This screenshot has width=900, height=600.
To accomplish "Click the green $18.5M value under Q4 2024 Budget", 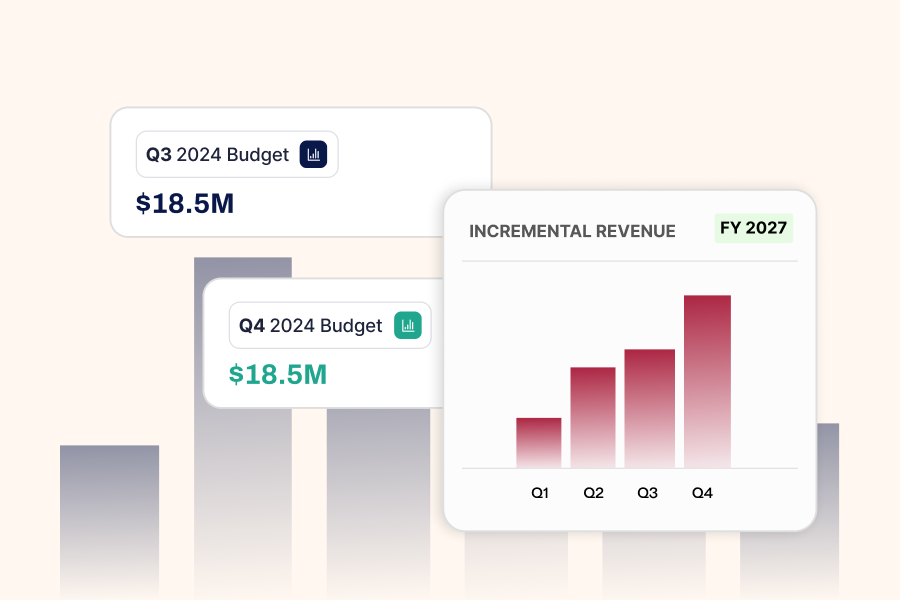I will (x=278, y=374).
